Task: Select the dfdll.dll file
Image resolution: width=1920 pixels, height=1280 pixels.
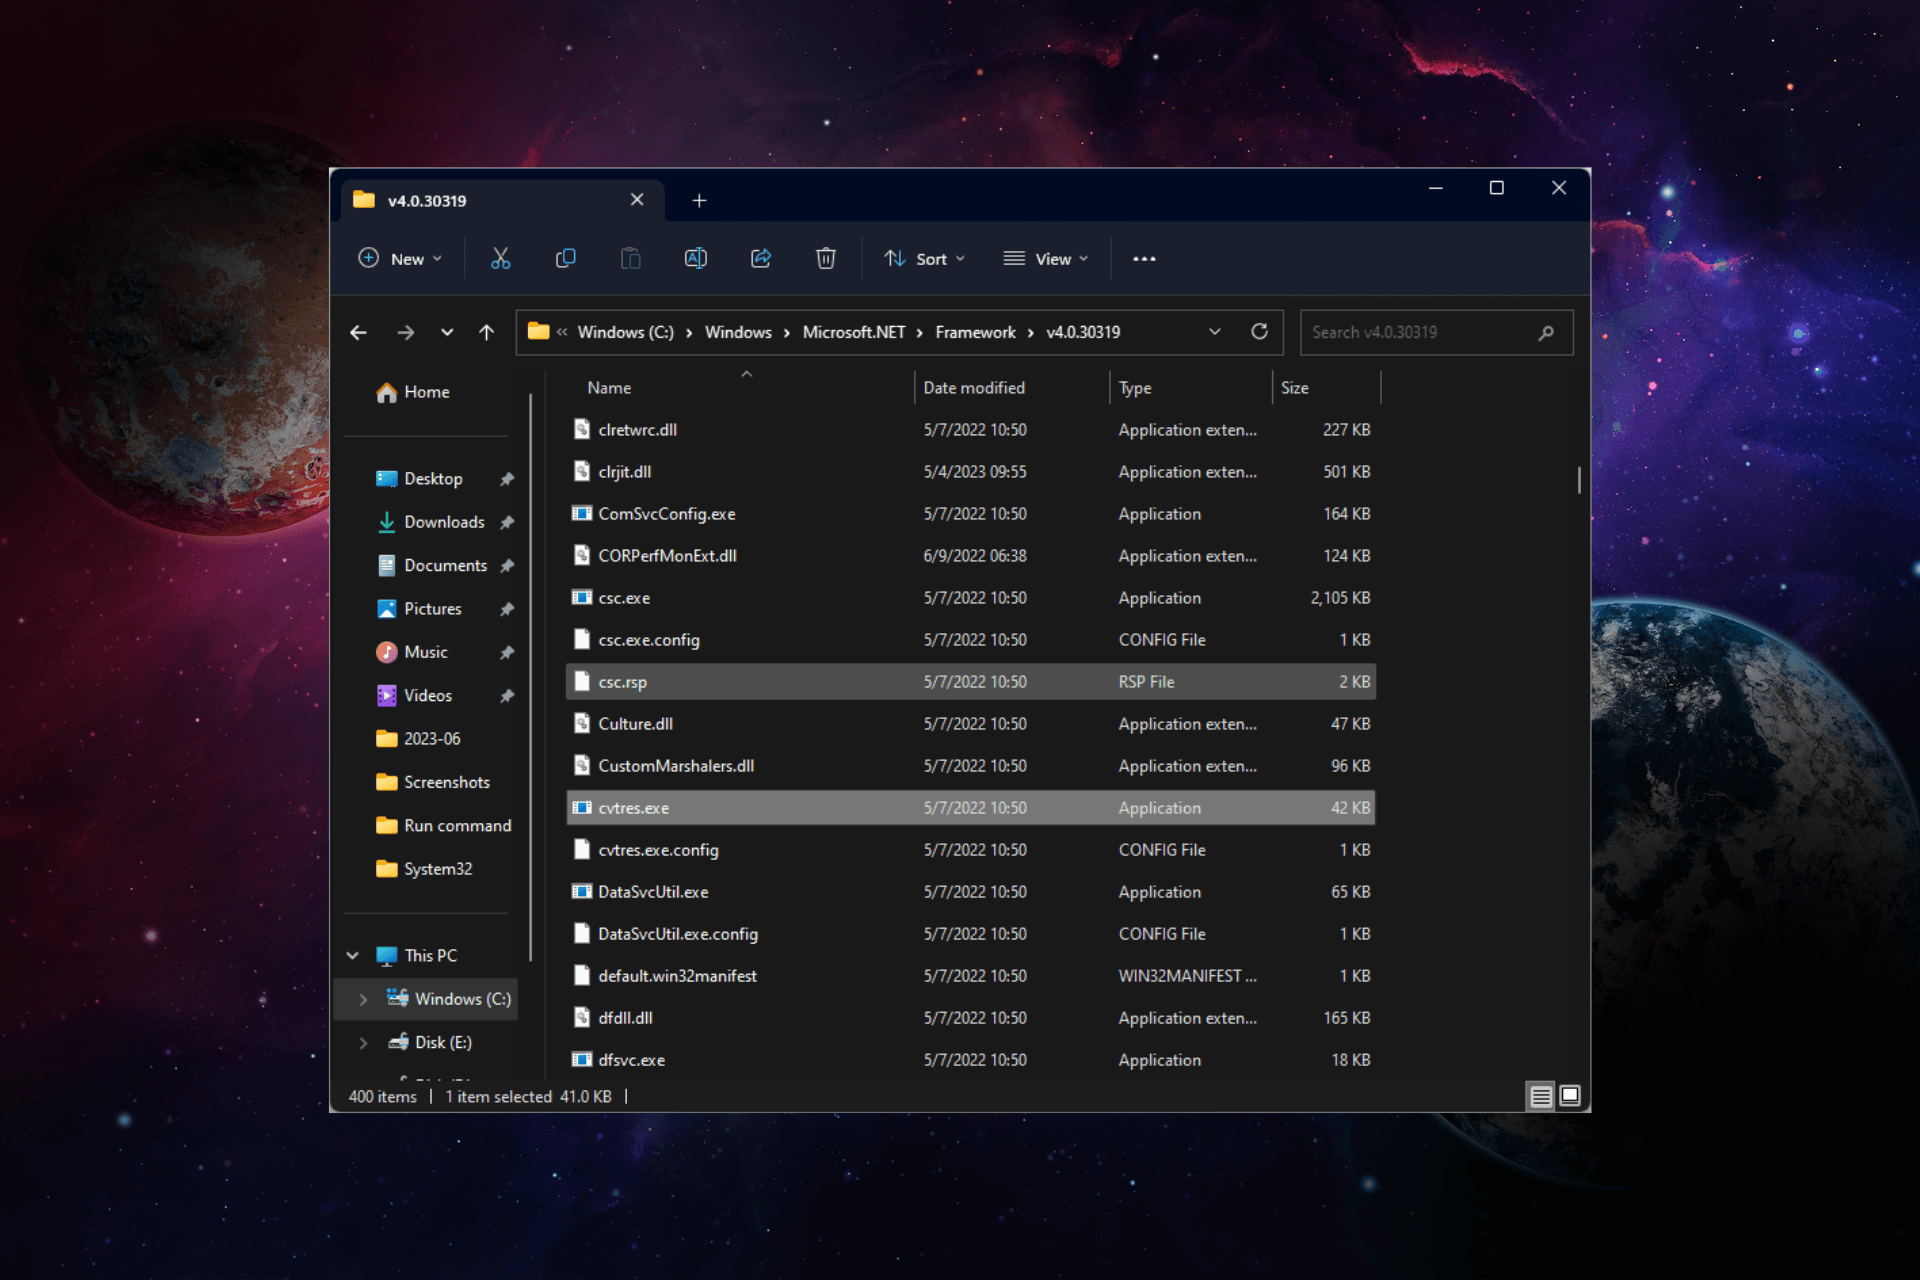Action: [x=971, y=1018]
